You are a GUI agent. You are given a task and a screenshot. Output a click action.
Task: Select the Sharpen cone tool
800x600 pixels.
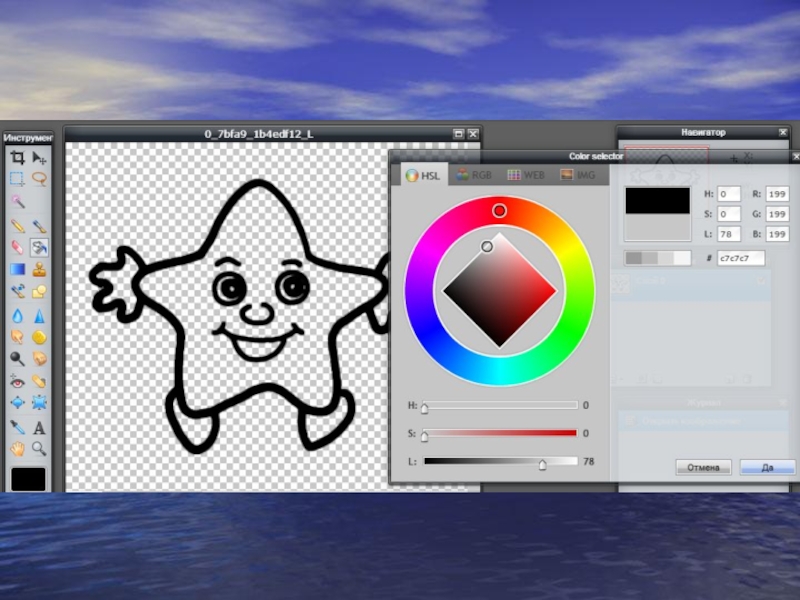tap(39, 316)
